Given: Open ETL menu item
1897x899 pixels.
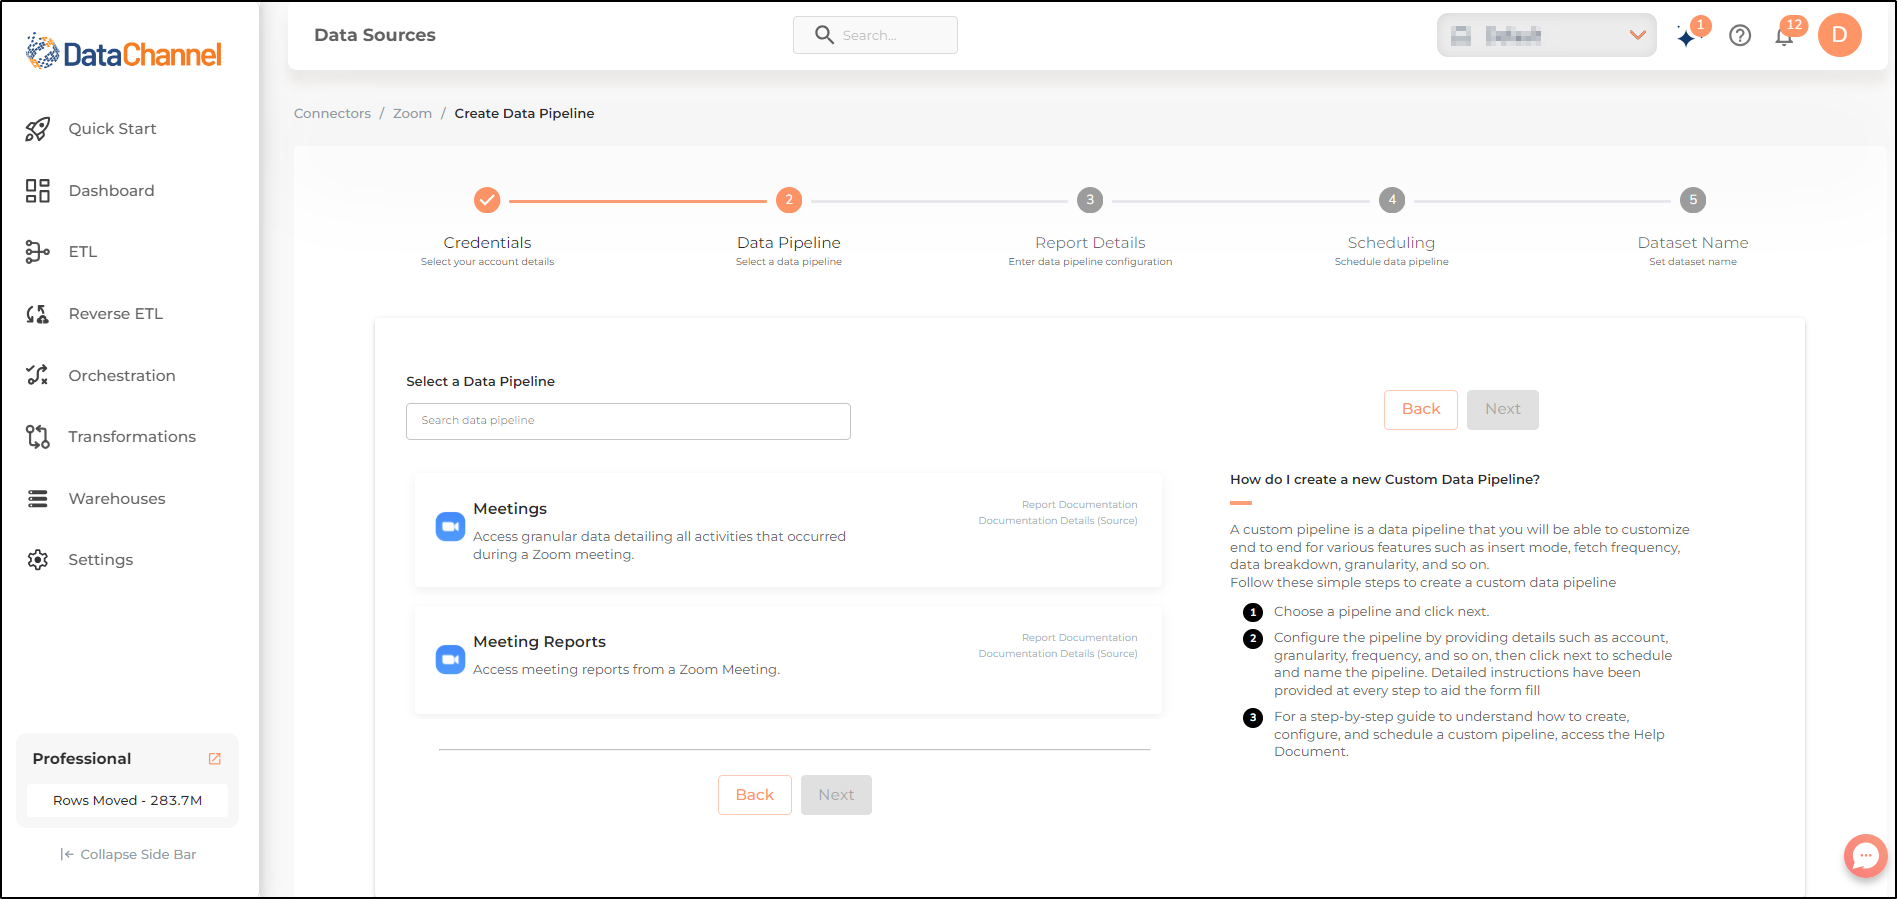Looking at the screenshot, I should 83,252.
